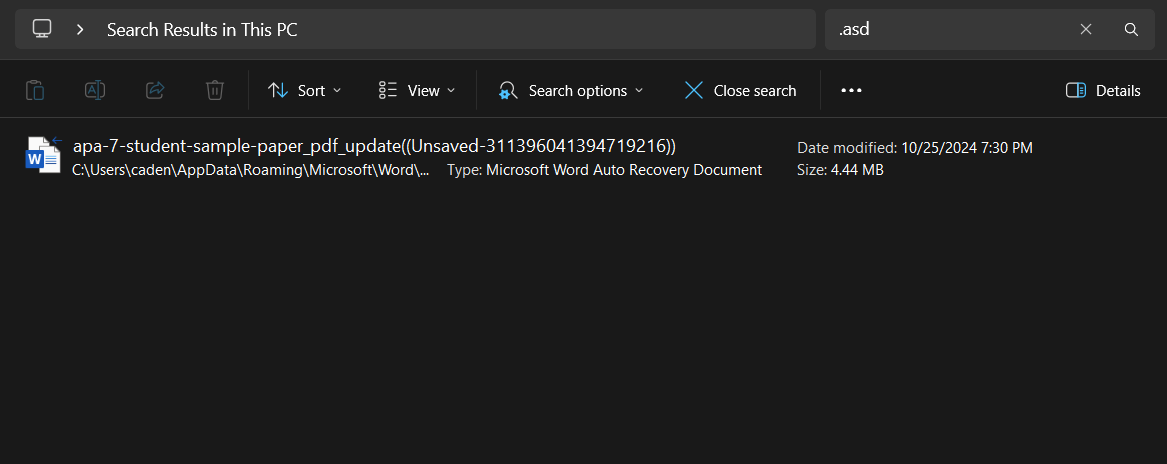Image resolution: width=1167 pixels, height=464 pixels.
Task: Select the Word auto recovery file icon
Action: (x=43, y=155)
